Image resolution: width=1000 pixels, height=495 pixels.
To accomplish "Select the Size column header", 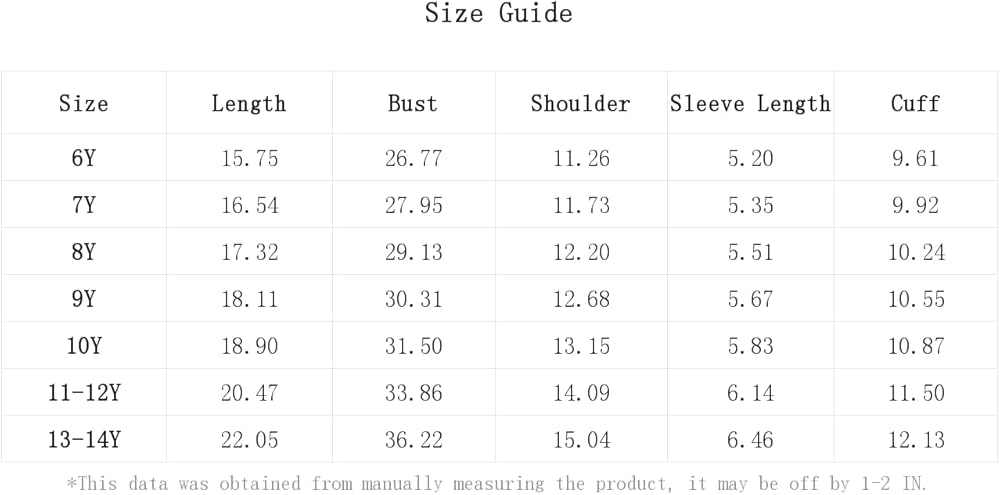I will coord(83,104).
